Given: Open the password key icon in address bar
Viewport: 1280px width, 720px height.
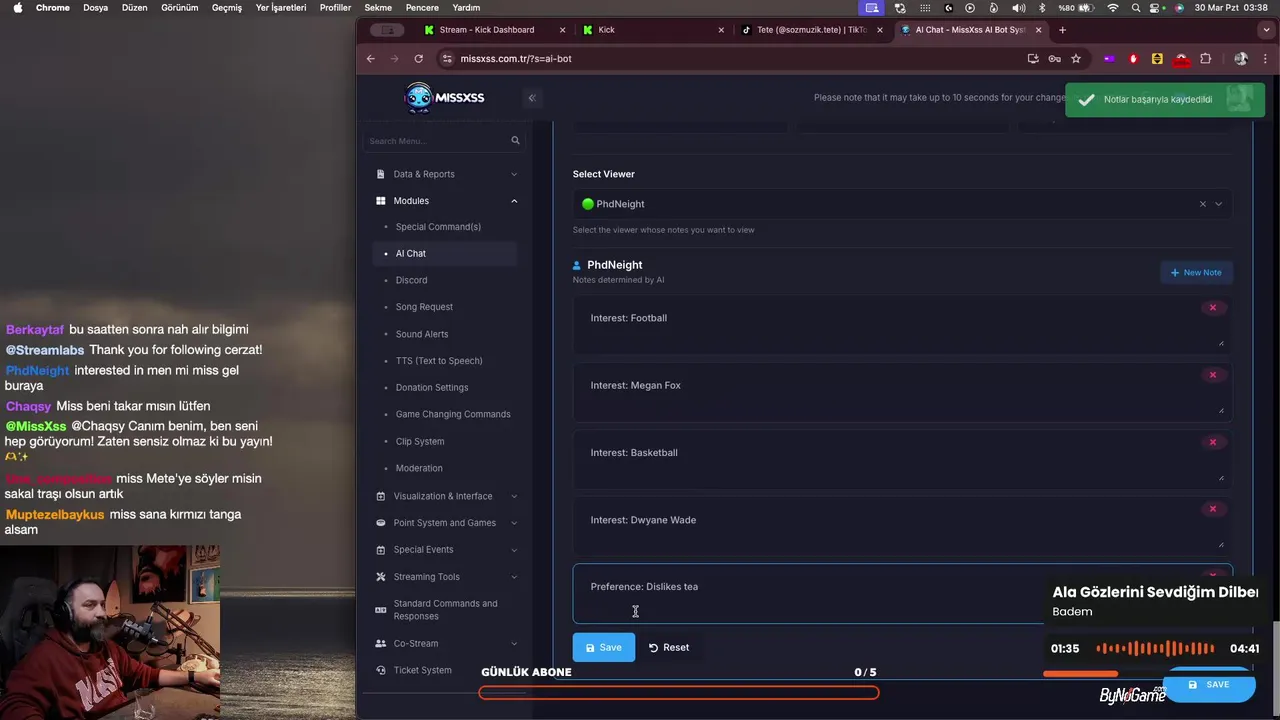Looking at the screenshot, I should coord(1054,59).
